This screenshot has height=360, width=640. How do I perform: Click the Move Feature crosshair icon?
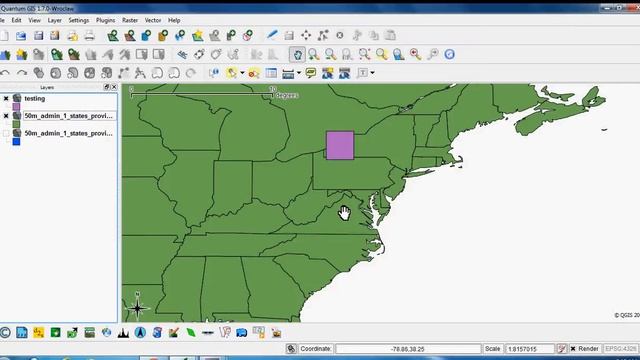pos(306,36)
